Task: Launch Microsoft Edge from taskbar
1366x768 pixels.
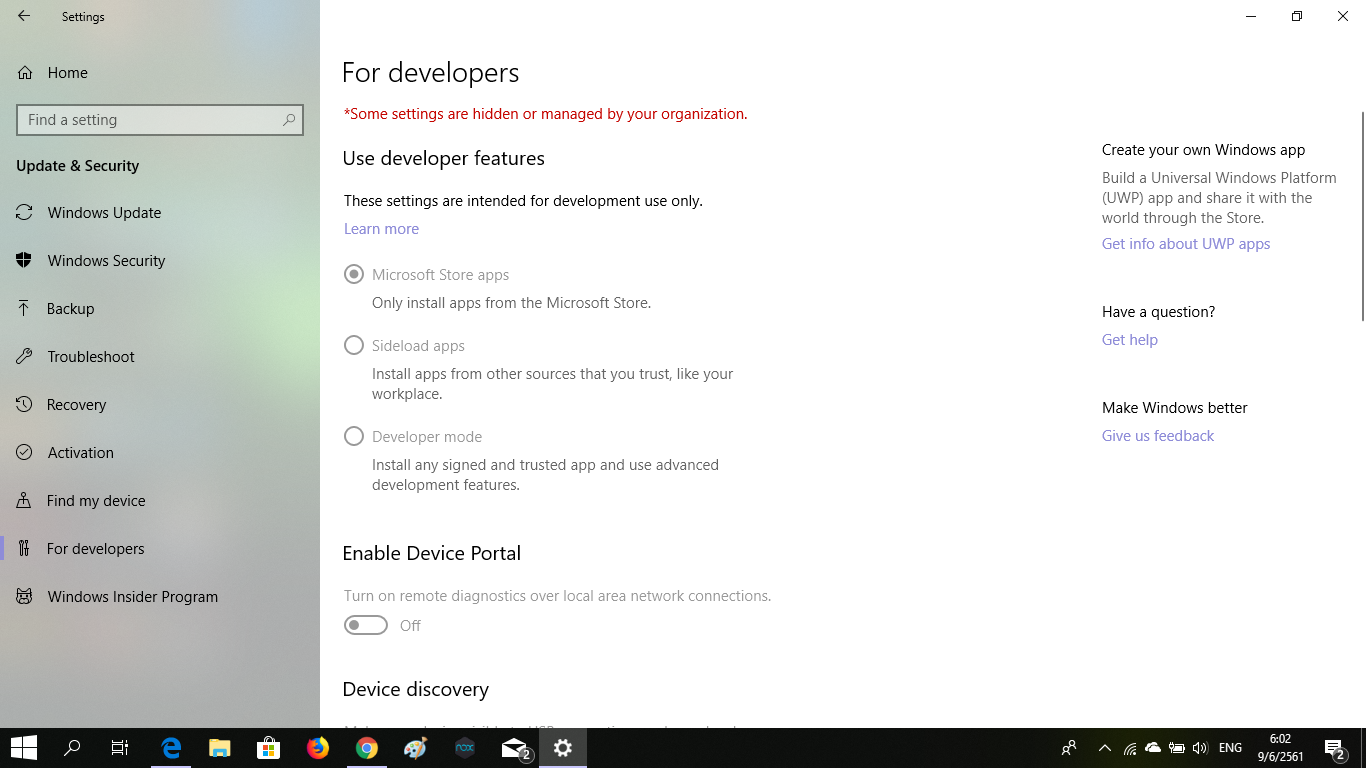Action: tap(171, 748)
